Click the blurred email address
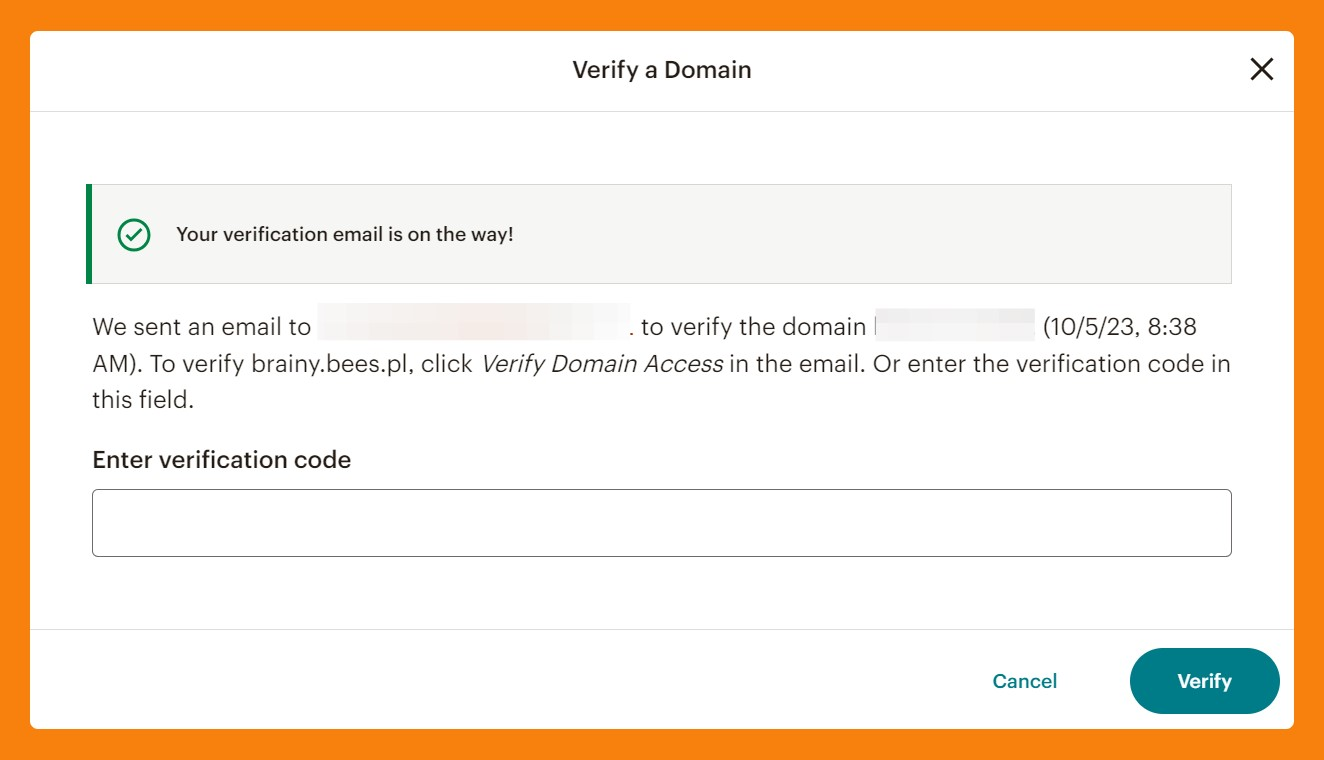 coord(473,327)
